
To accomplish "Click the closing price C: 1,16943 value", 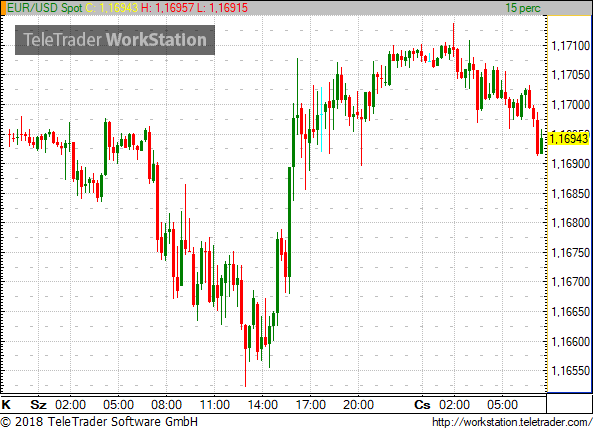I will 112,8.
